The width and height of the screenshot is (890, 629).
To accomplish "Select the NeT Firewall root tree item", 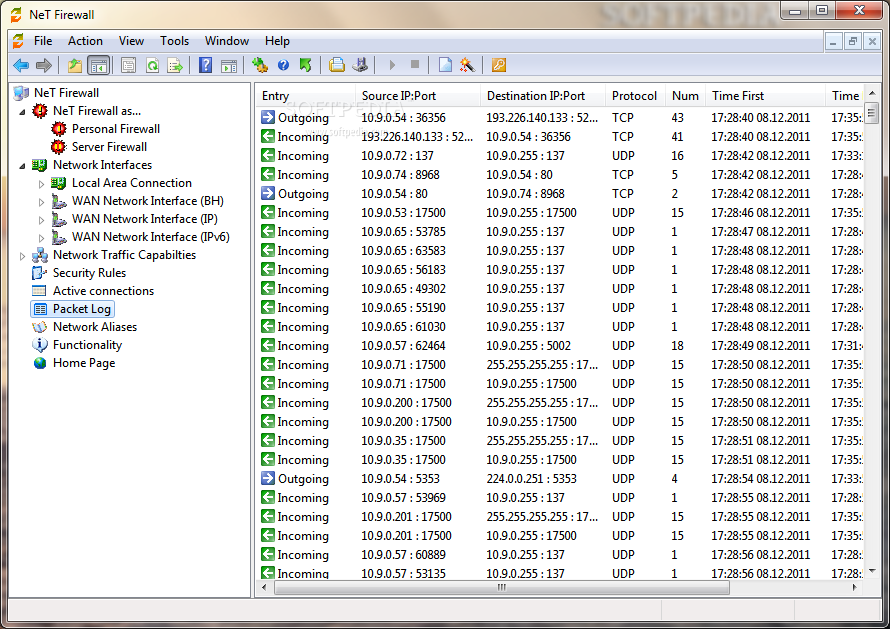I will coord(66,93).
